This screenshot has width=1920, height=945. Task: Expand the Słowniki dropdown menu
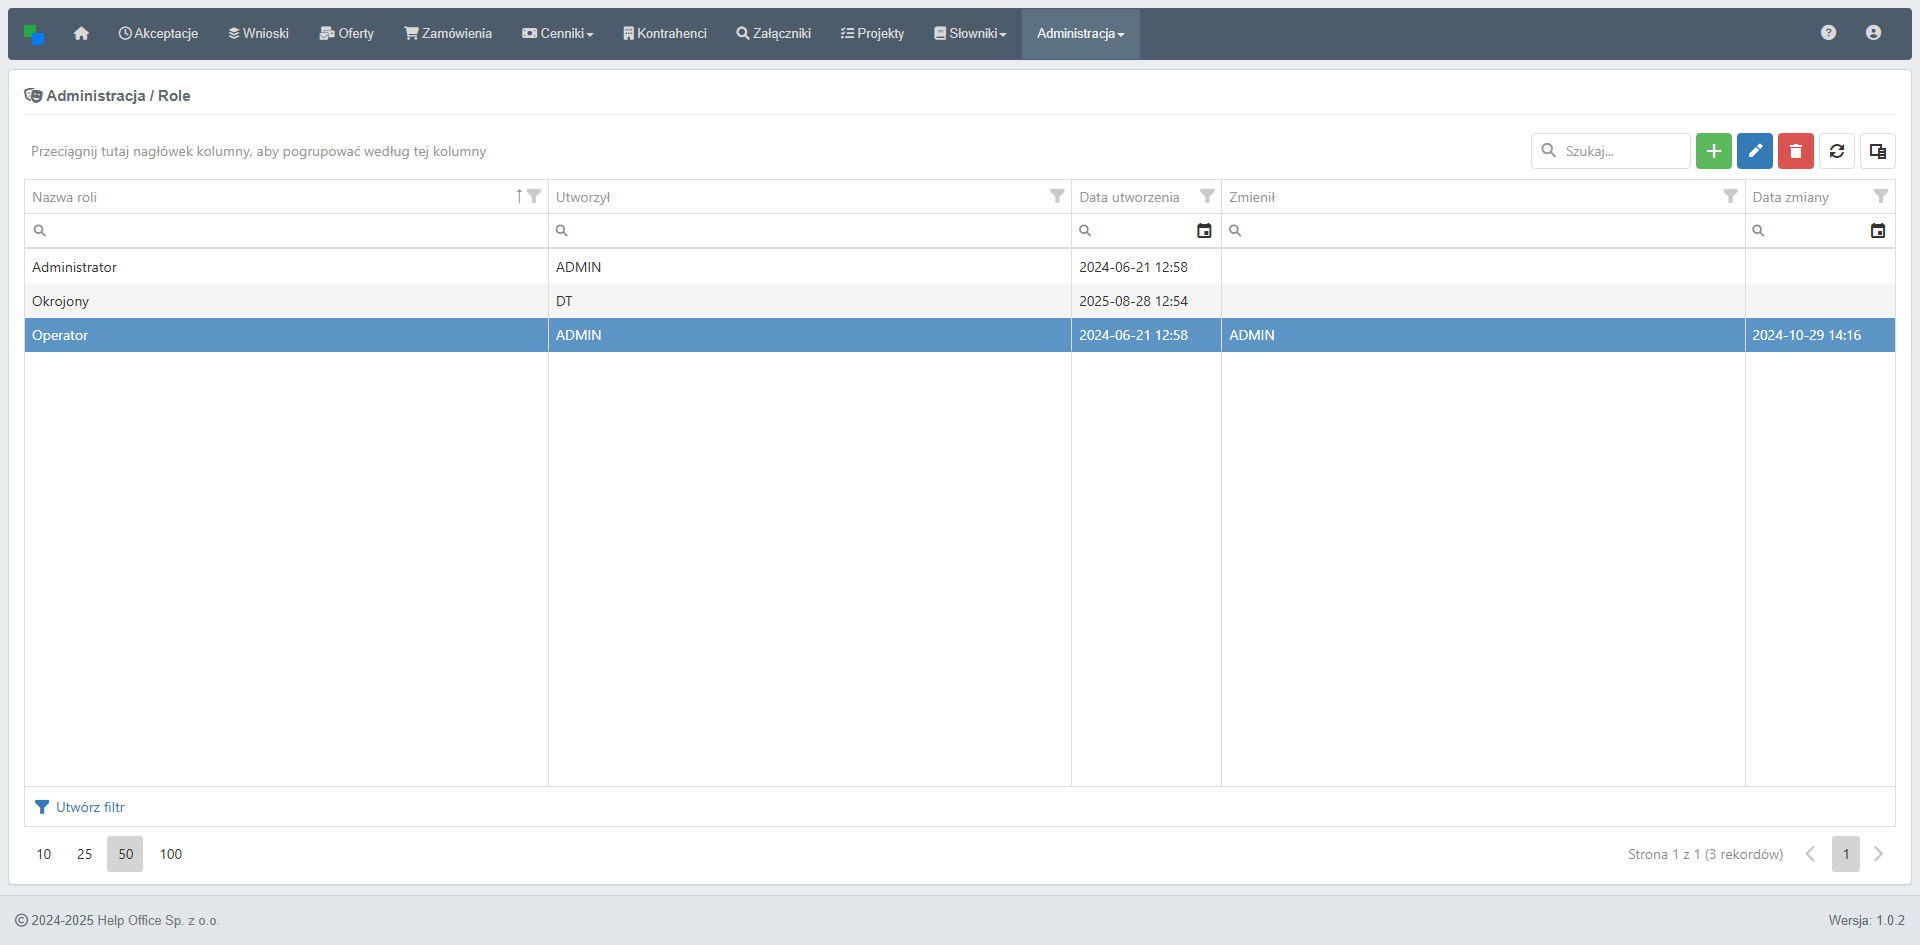click(970, 34)
